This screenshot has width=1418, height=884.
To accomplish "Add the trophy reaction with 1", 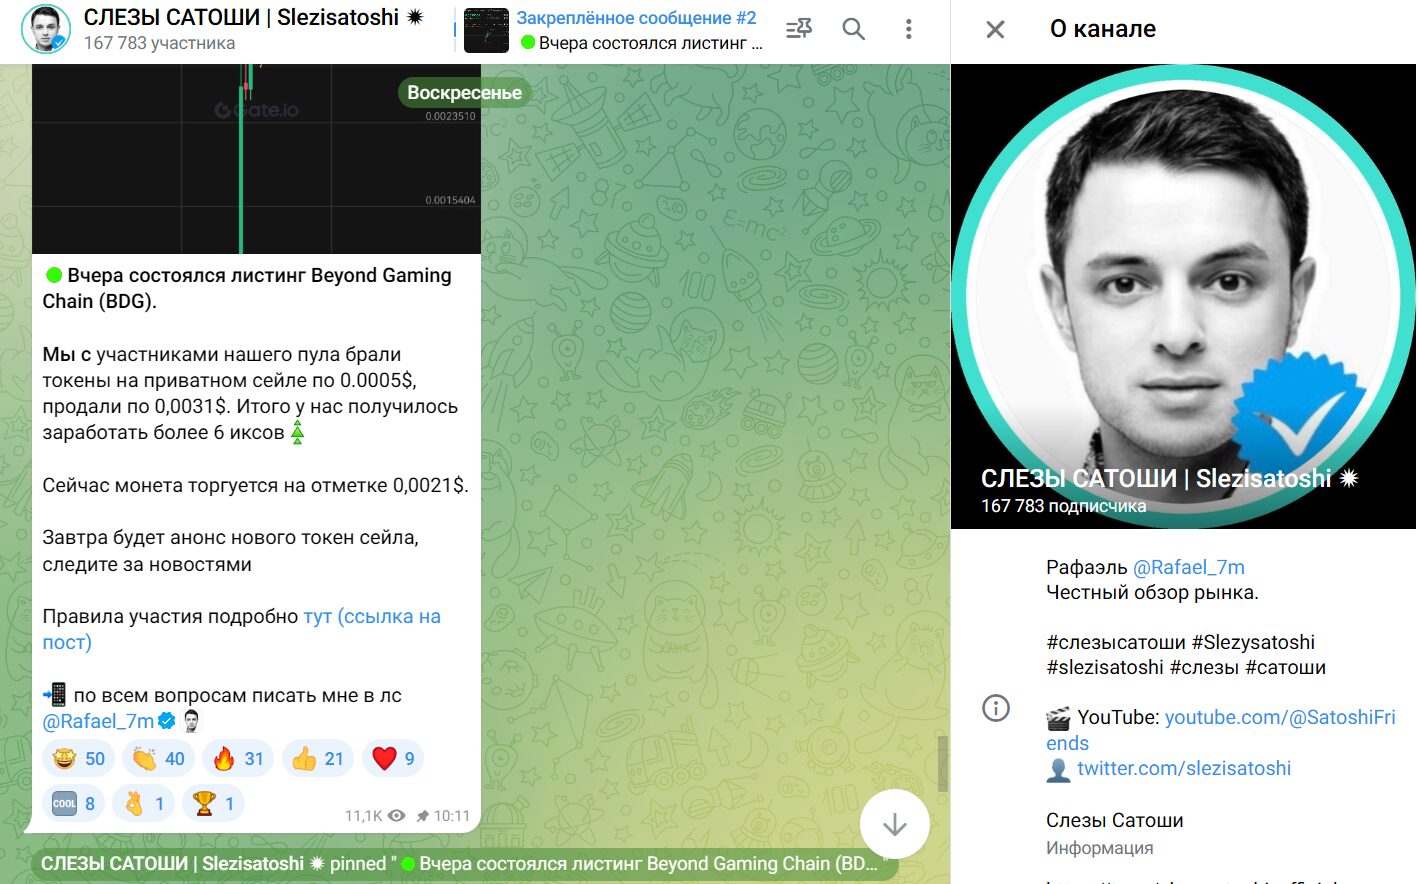I will coord(213,803).
